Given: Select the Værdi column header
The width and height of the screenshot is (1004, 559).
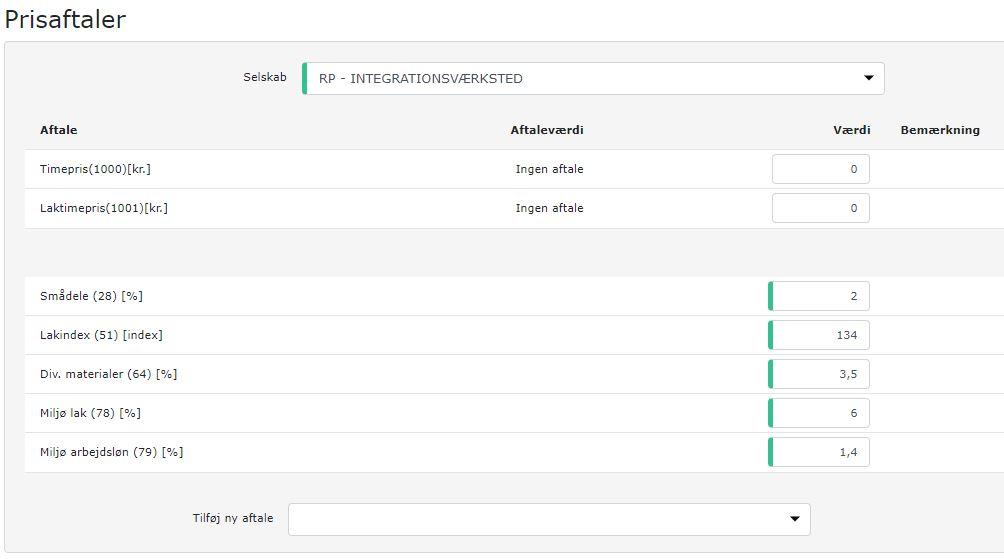Looking at the screenshot, I should point(851,130).
